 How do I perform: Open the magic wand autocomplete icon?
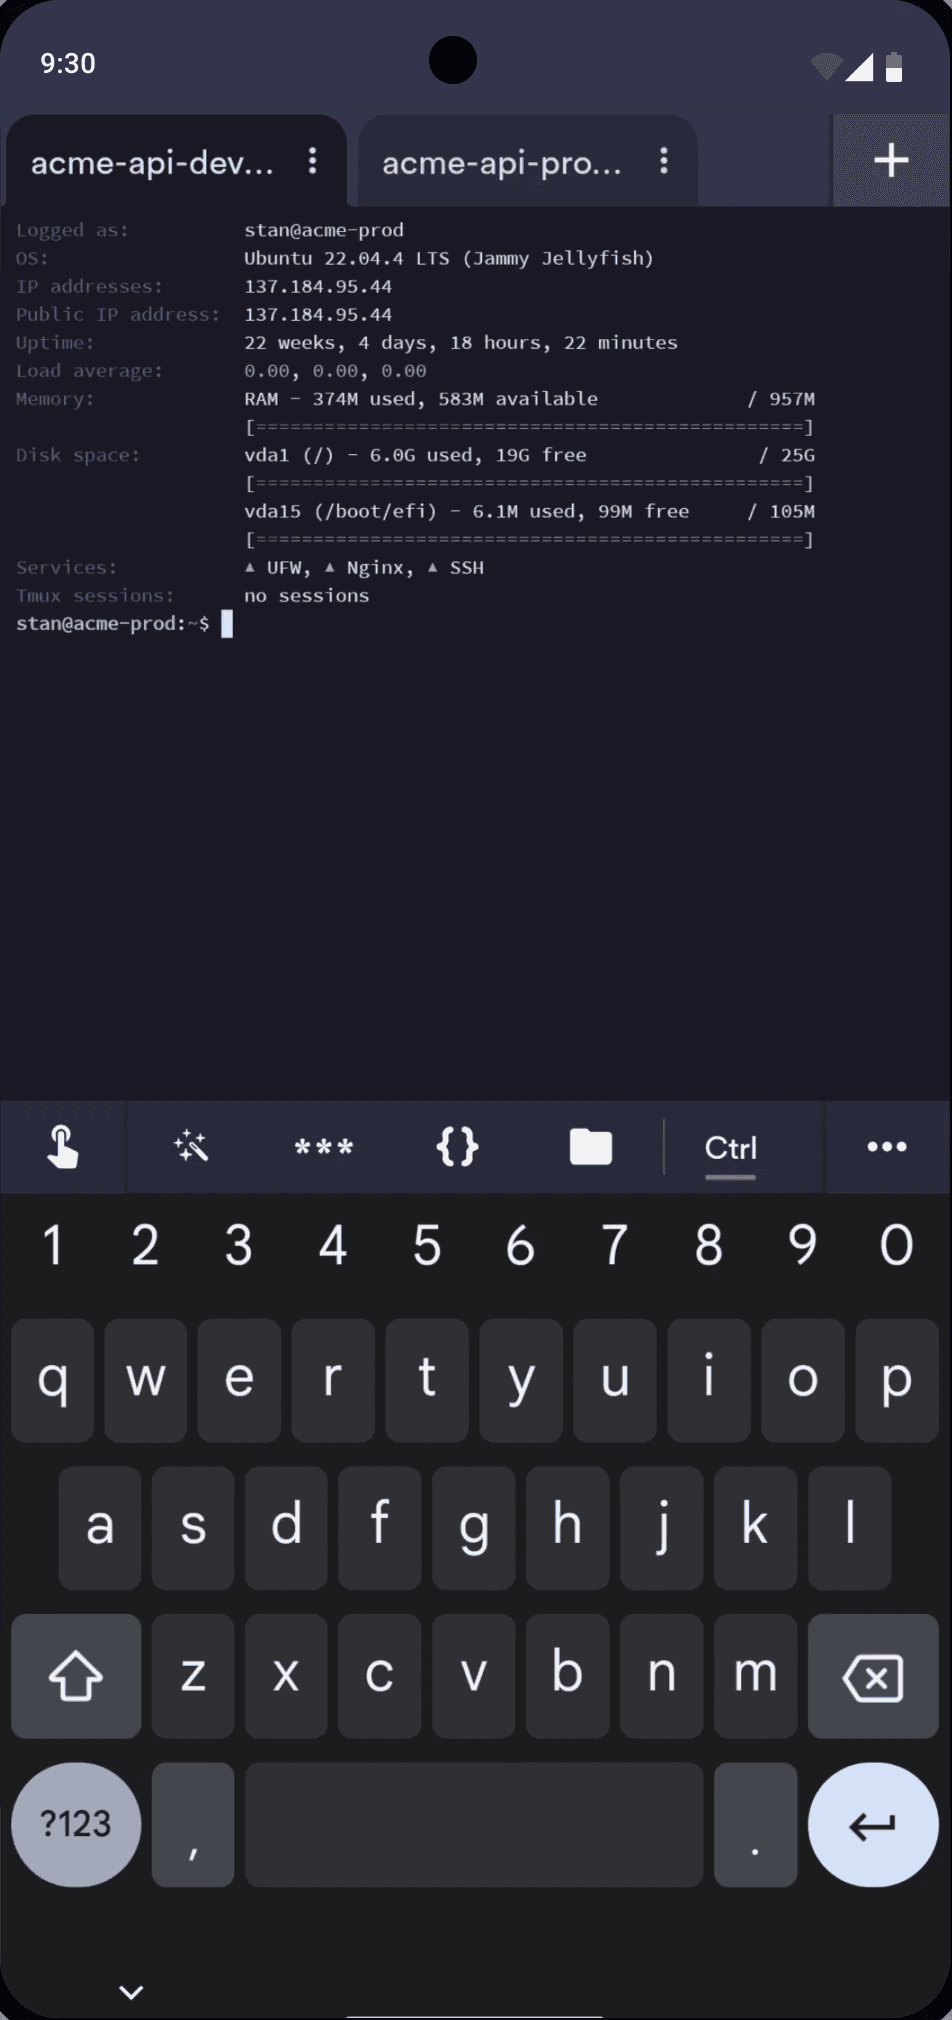pyautogui.click(x=191, y=1147)
